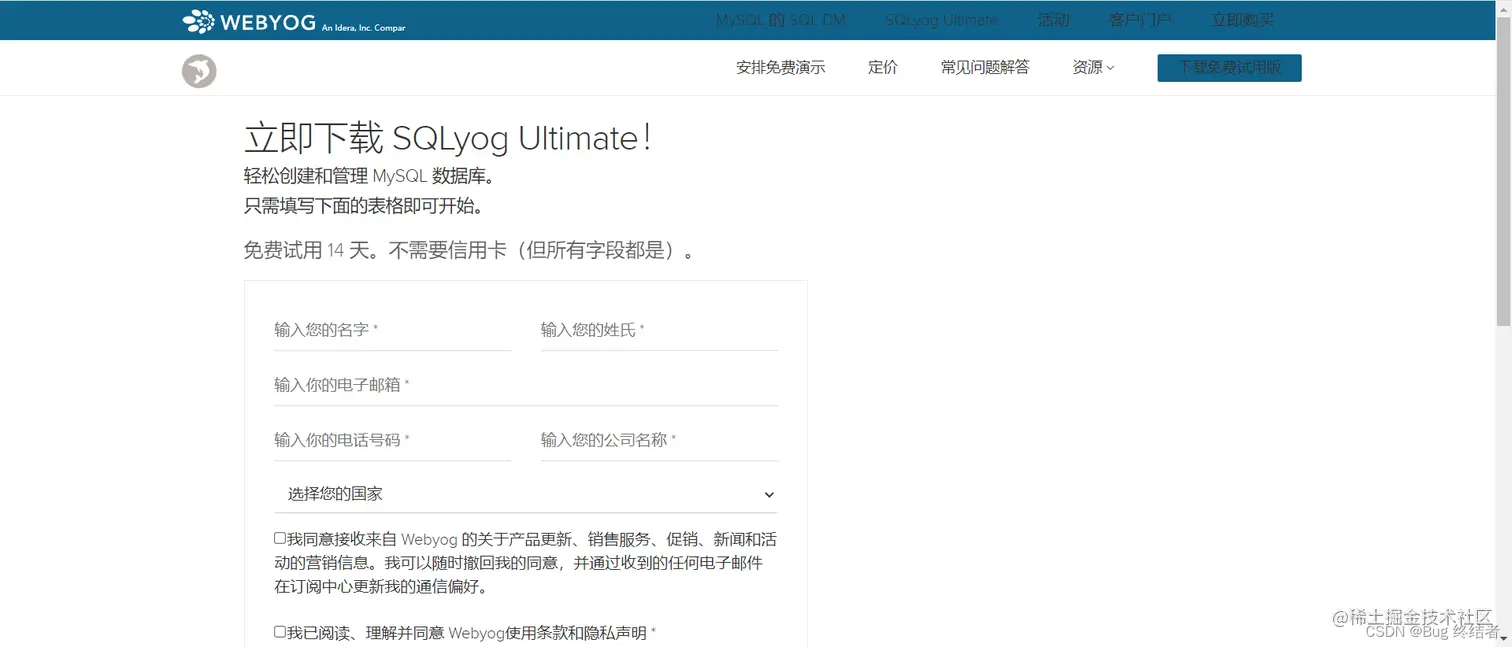Click the gray SQLyog dolphin icon
This screenshot has width=1512, height=647.
[199, 71]
